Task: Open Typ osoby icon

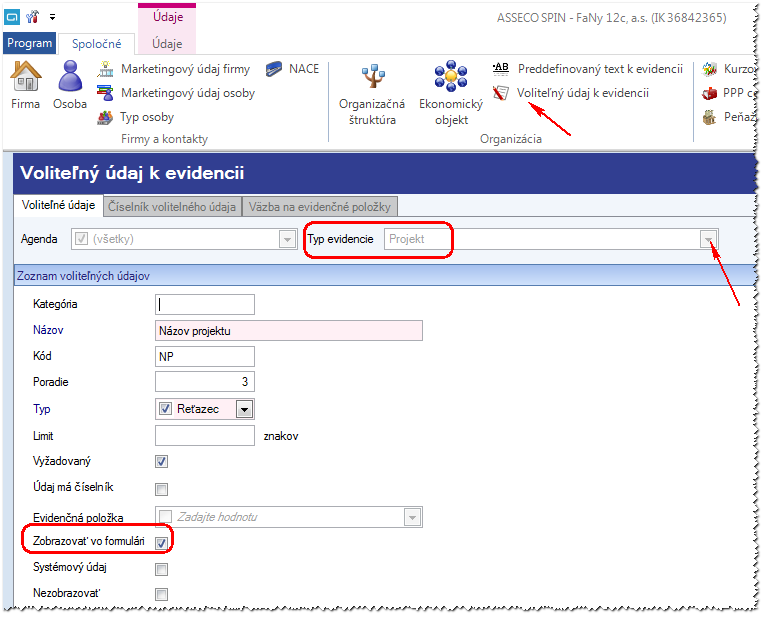Action: click(x=105, y=118)
